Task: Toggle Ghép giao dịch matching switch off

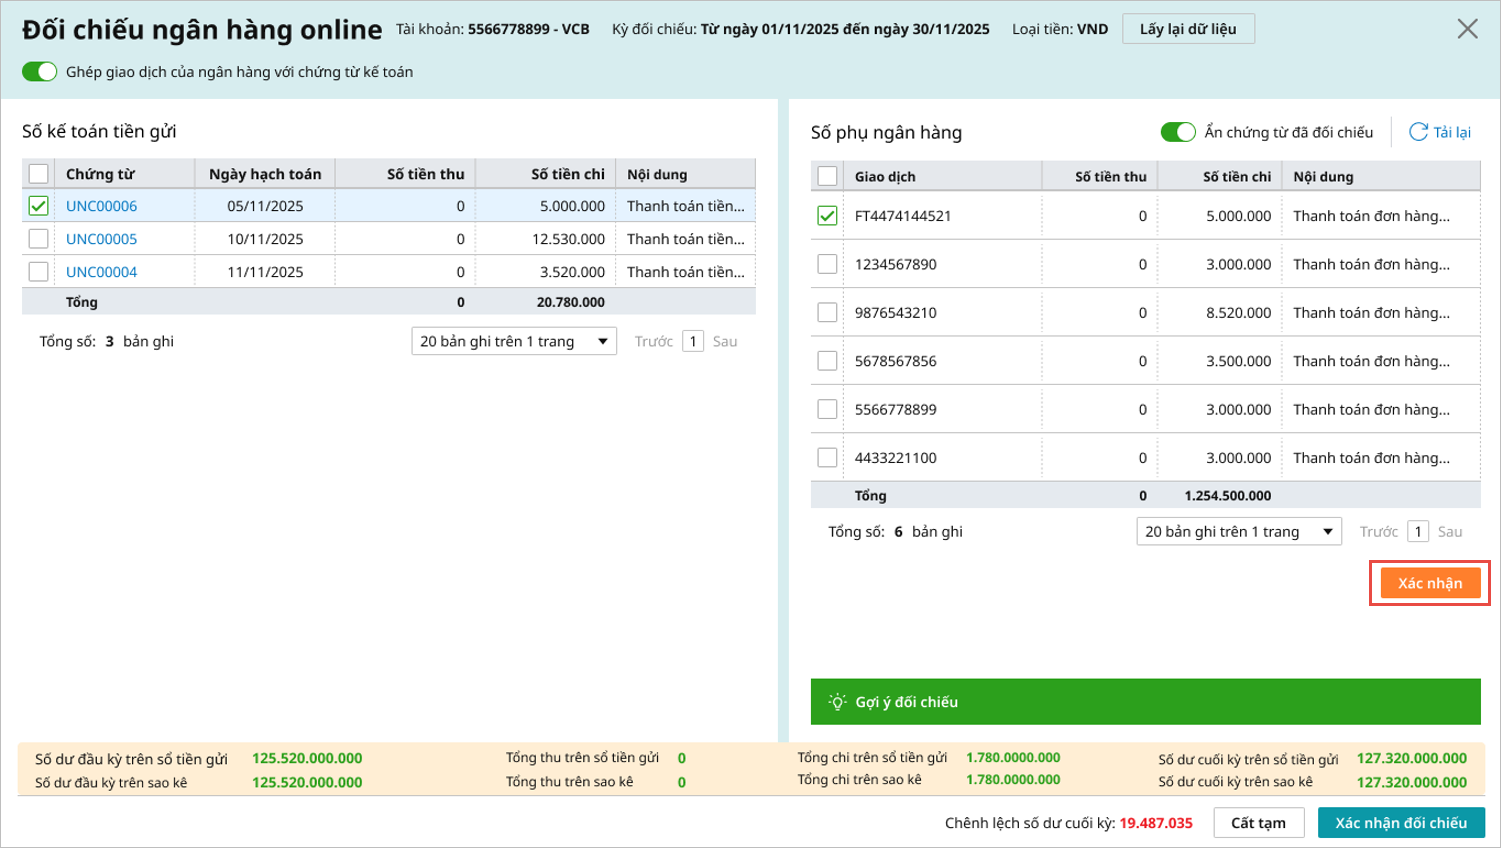Action: 40,72
